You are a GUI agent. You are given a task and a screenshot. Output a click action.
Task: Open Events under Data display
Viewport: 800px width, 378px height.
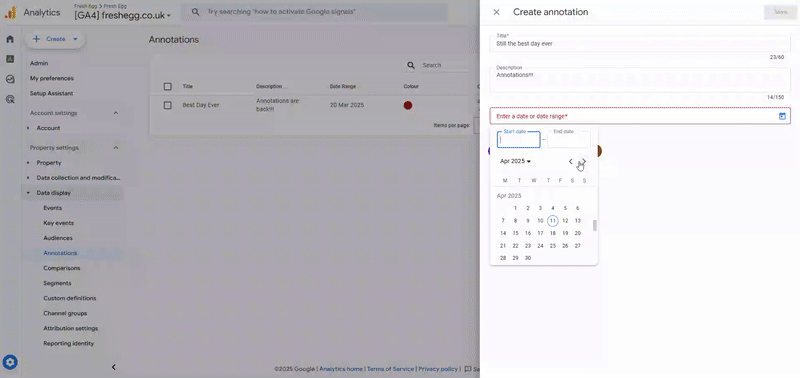(53, 208)
